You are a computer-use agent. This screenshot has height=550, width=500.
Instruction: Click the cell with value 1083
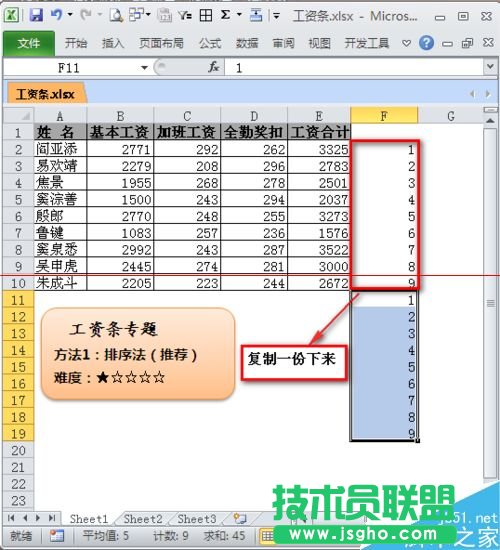pyautogui.click(x=120, y=233)
